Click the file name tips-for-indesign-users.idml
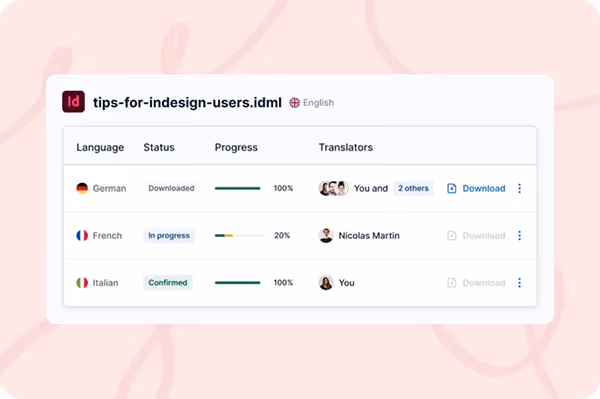600x399 pixels. pos(187,103)
